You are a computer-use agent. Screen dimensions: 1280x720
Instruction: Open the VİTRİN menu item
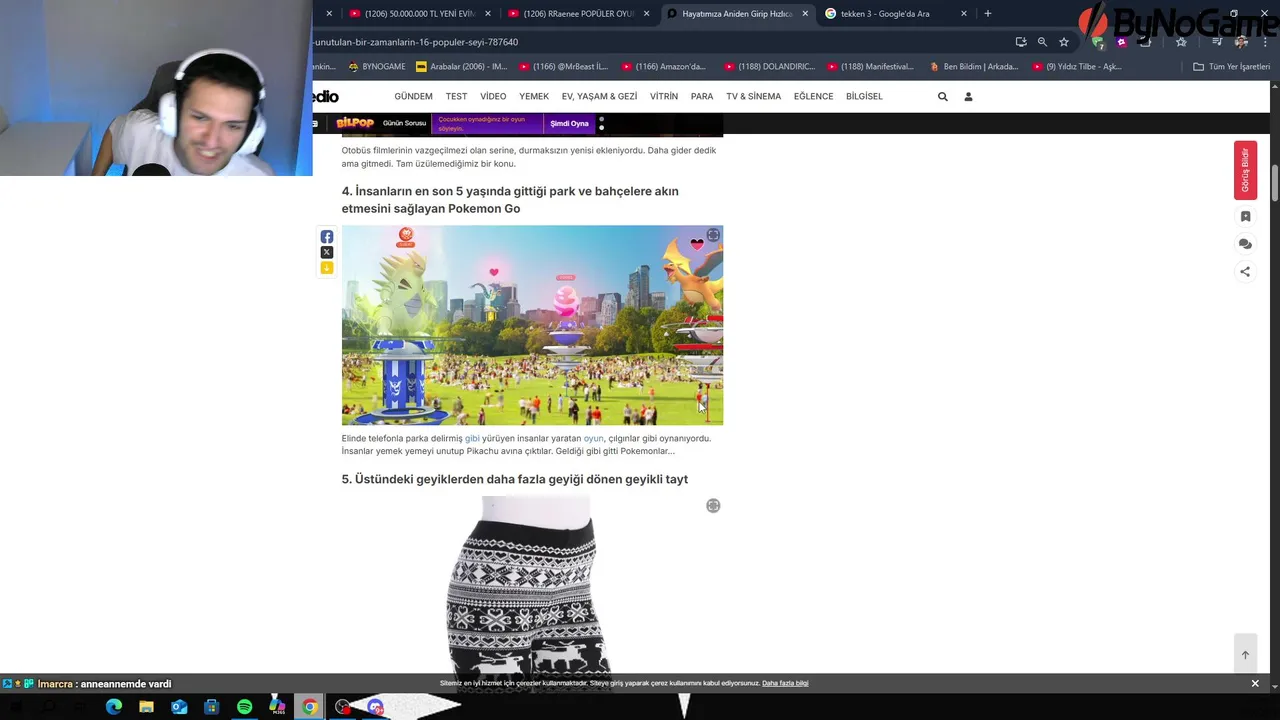click(664, 97)
